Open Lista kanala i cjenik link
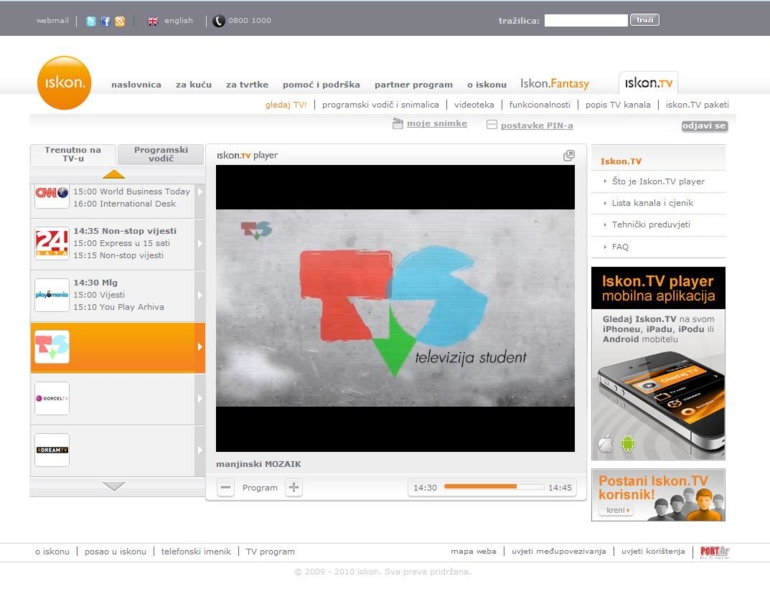Viewport: 770px width, 591px height. point(652,203)
